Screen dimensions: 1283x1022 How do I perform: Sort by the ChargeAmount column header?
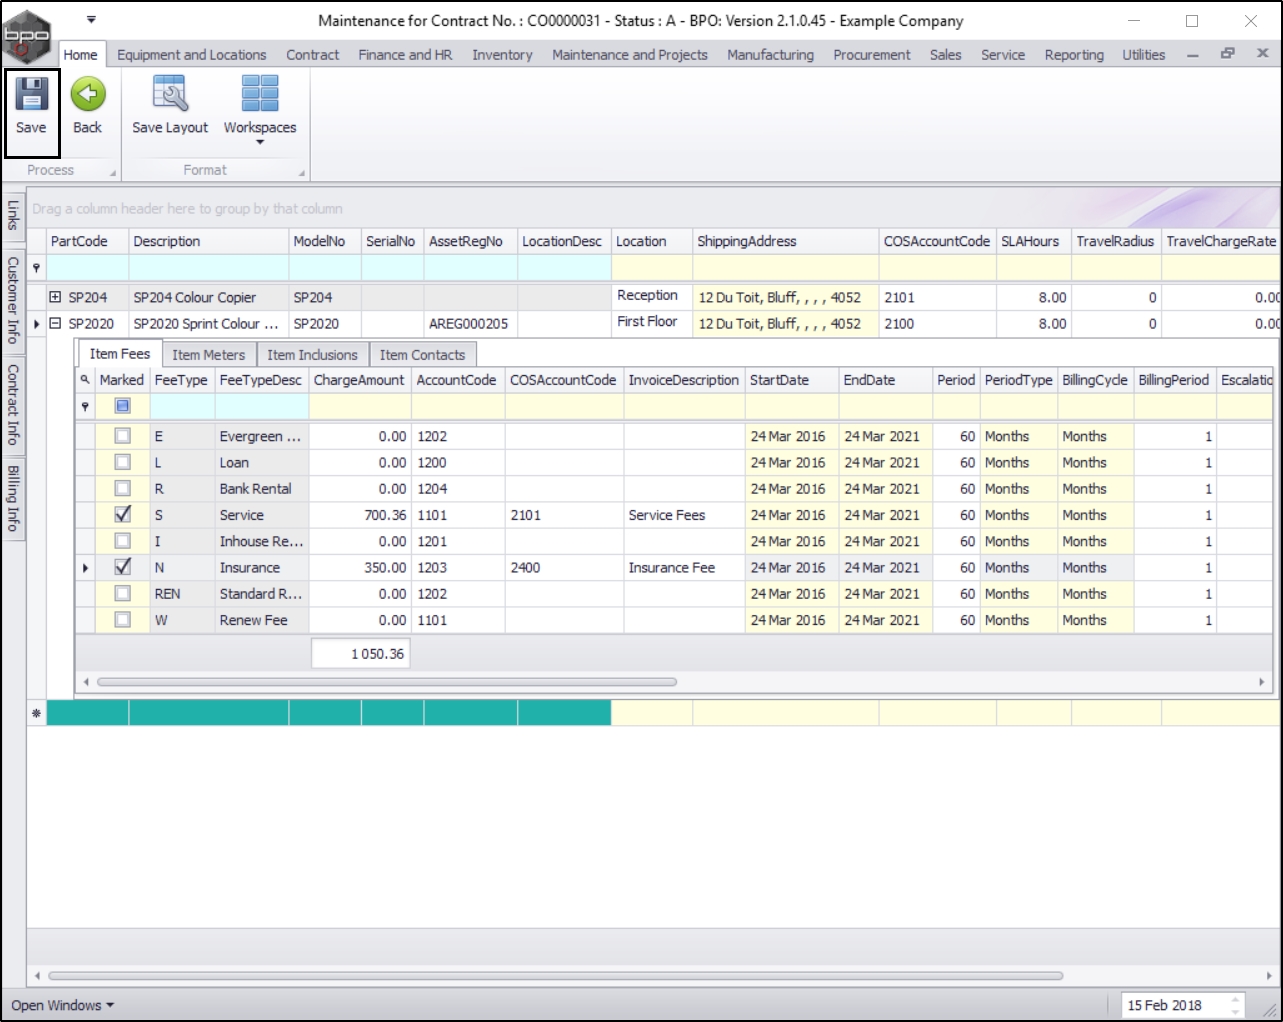[x=359, y=380]
